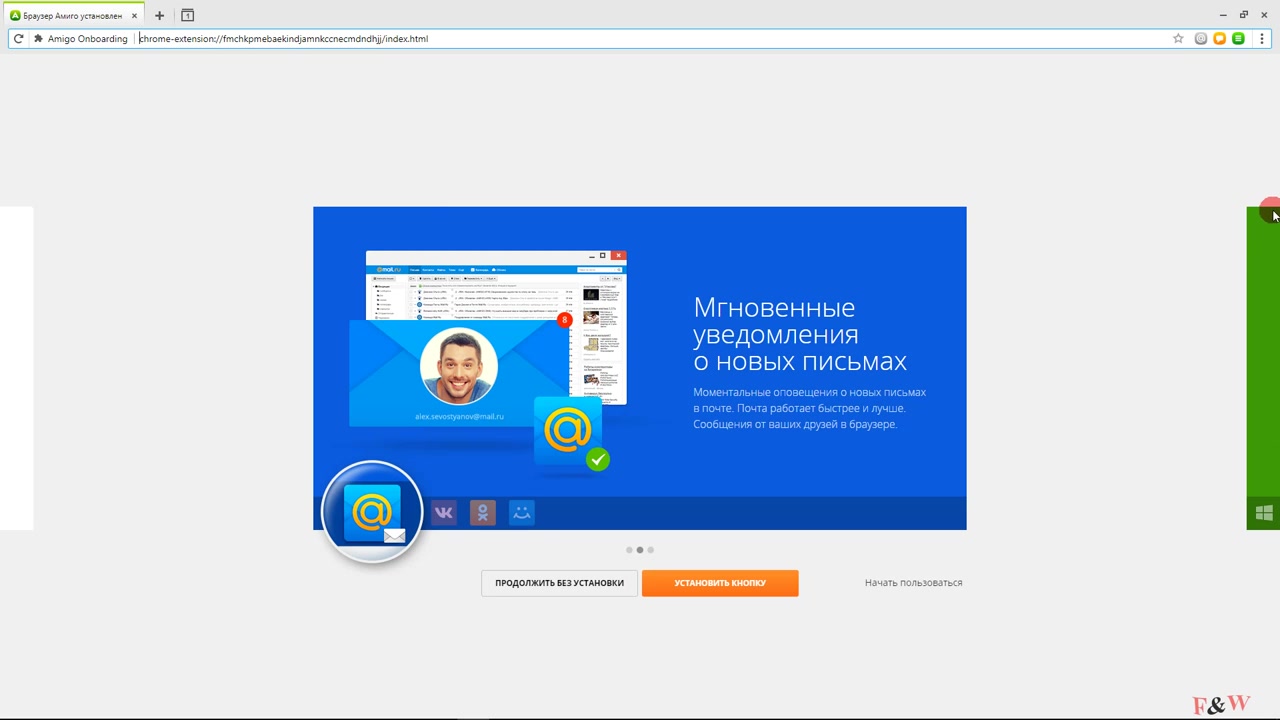Restore down the Amigo browser window
The height and width of the screenshot is (720, 1280).
click(x=1244, y=15)
